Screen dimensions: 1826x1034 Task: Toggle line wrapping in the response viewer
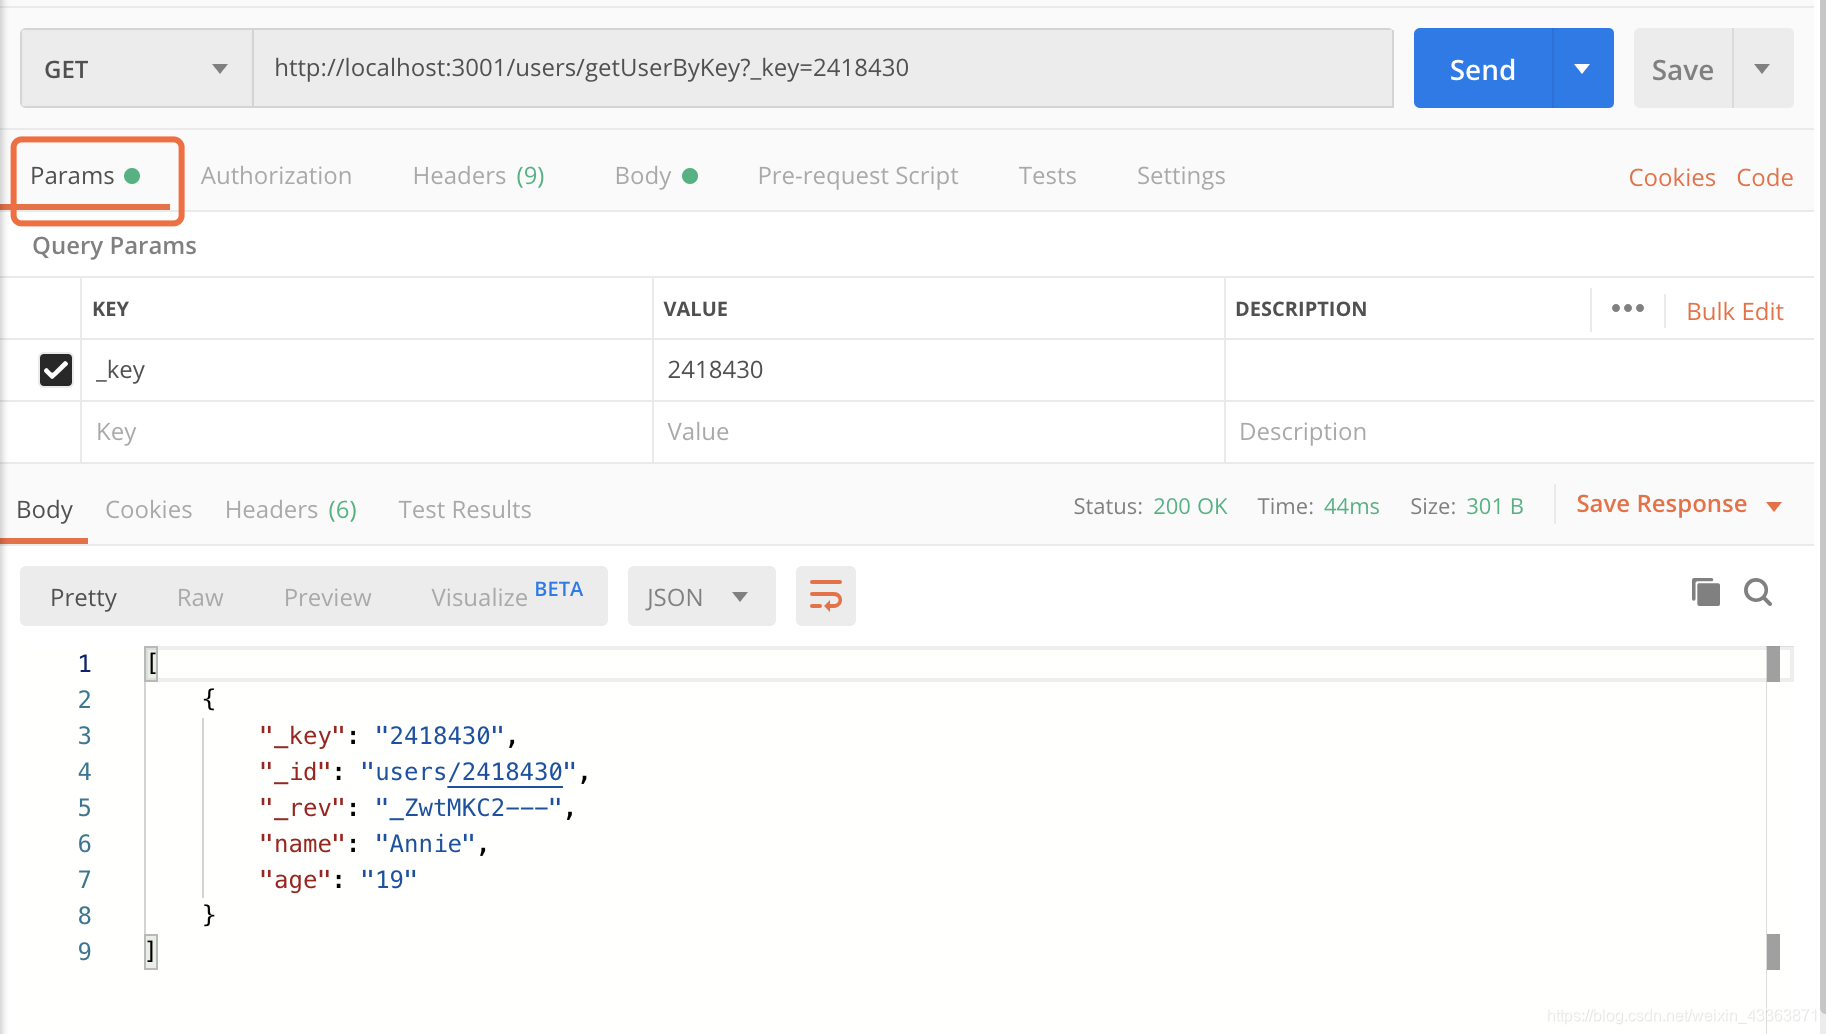(825, 595)
